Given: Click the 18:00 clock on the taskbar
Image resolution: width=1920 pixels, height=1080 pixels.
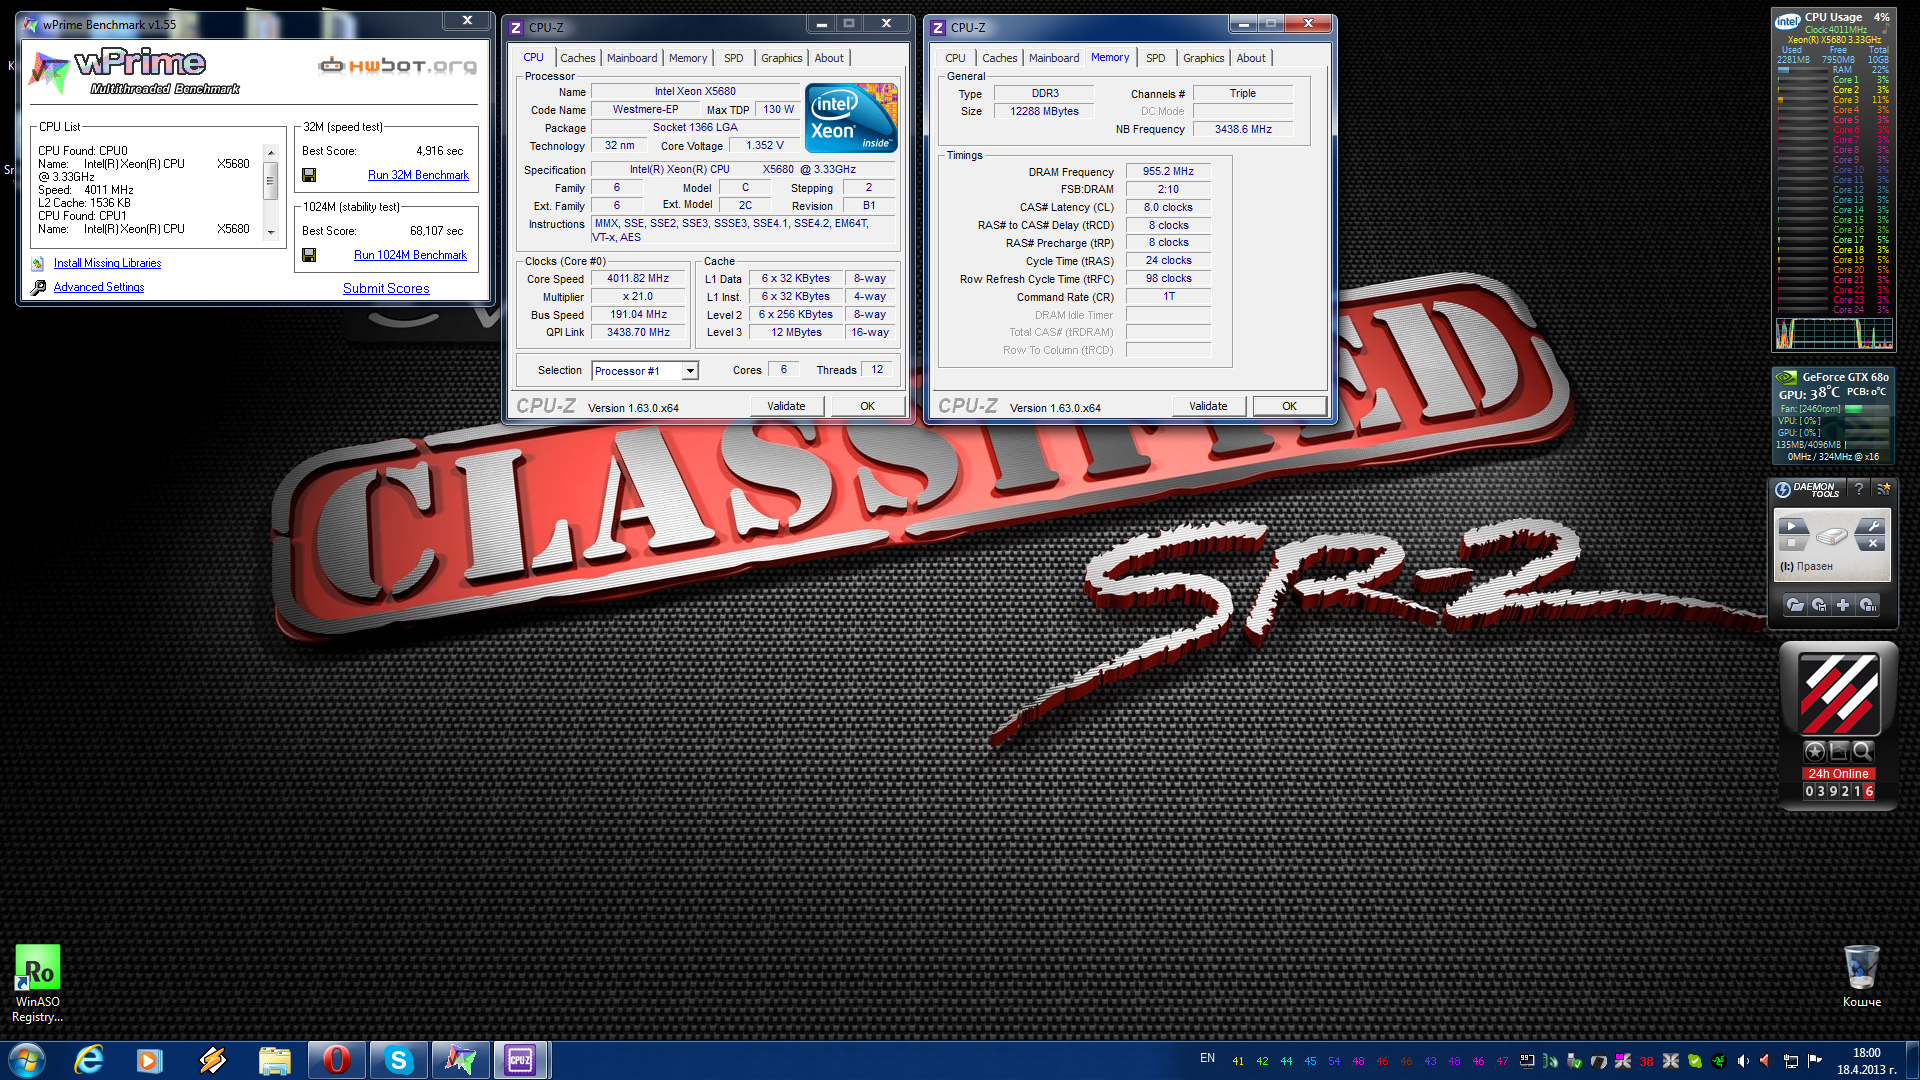Looking at the screenshot, I should (x=1866, y=1053).
